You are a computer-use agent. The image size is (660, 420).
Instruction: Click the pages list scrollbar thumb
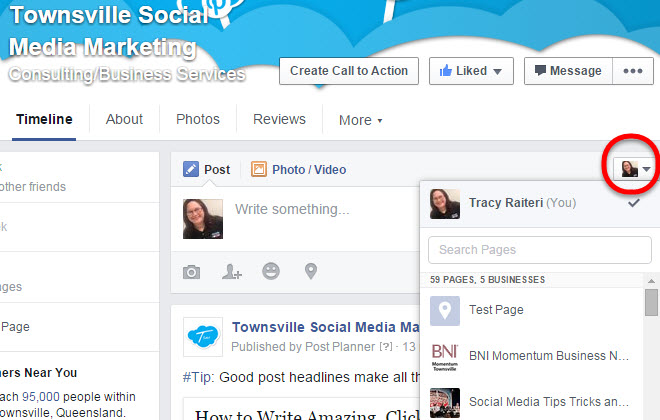click(x=651, y=302)
